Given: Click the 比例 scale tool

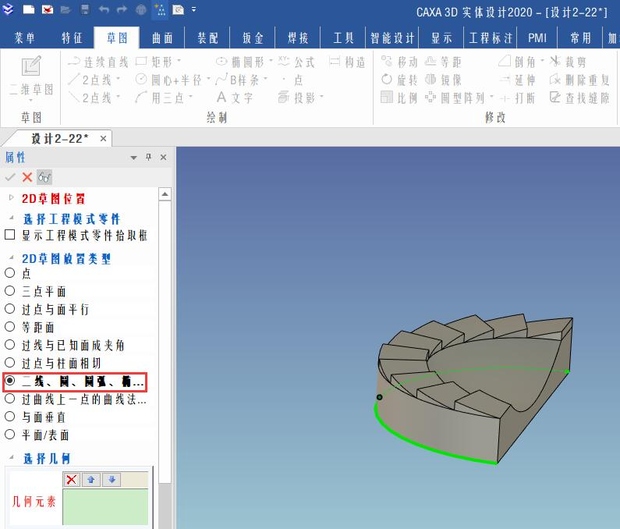Looking at the screenshot, I should click(x=399, y=97).
